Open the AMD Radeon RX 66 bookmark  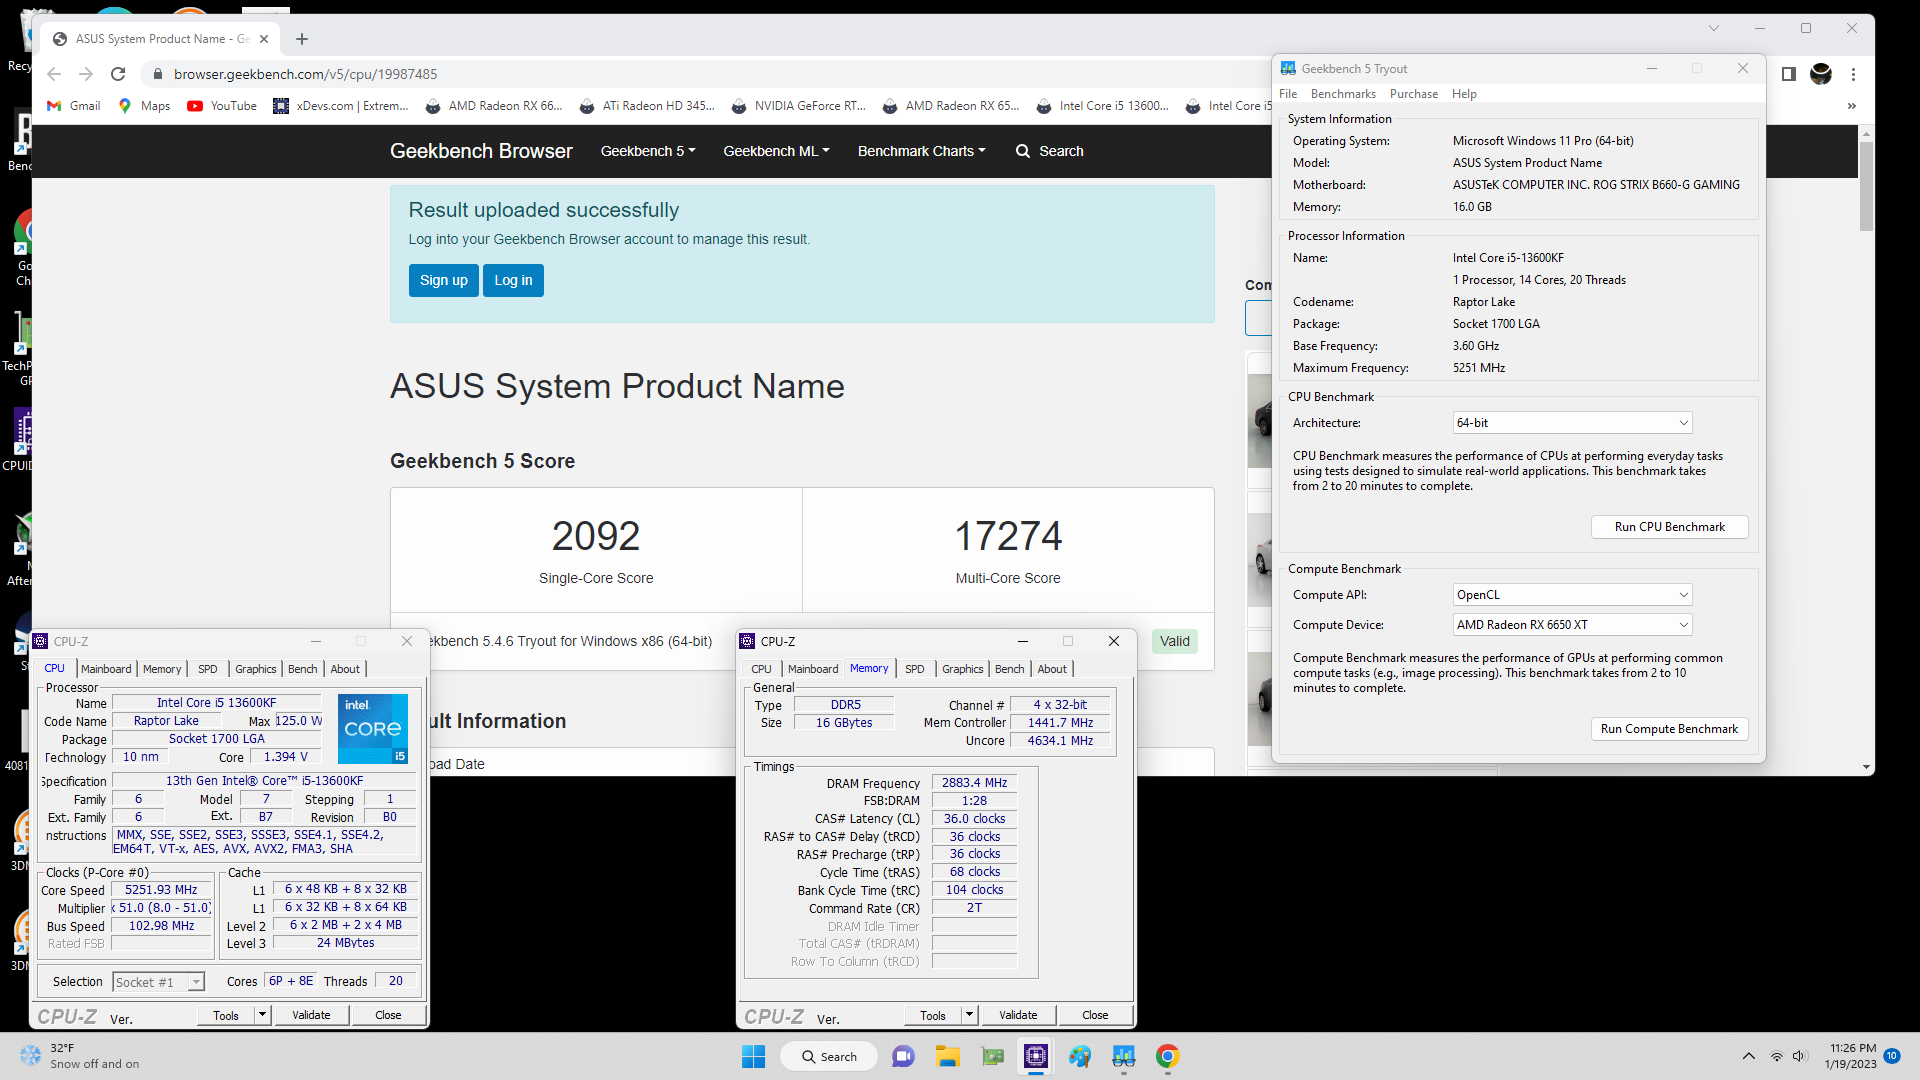coord(494,106)
